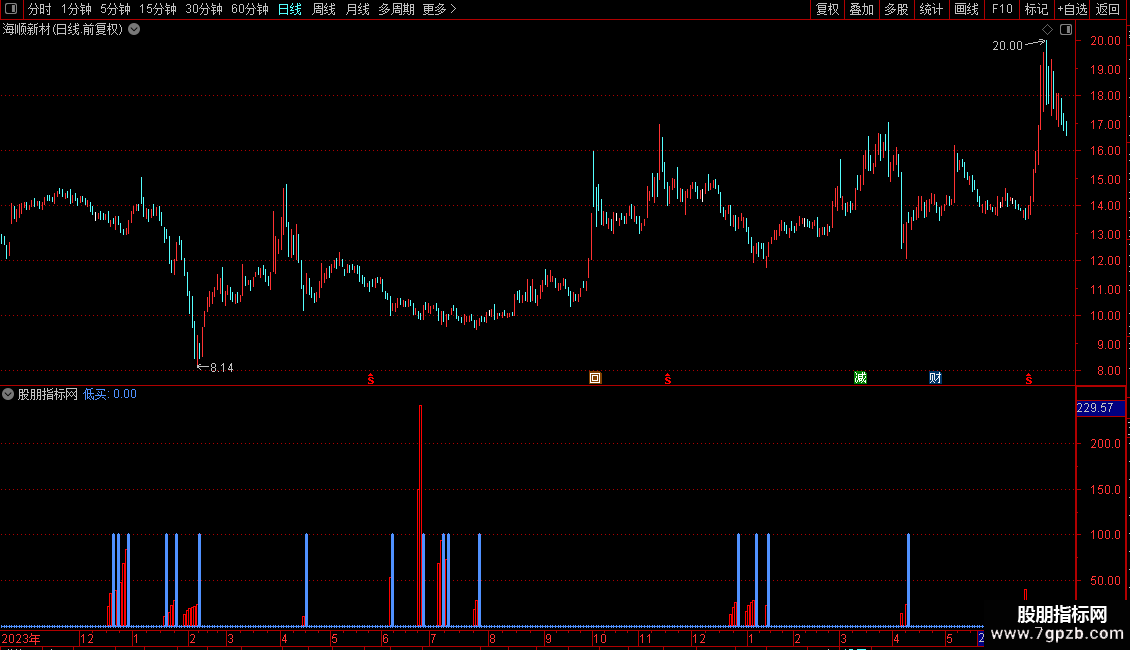Add stock to watchlist with +自选
The width and height of the screenshot is (1130, 650).
[x=1072, y=9]
